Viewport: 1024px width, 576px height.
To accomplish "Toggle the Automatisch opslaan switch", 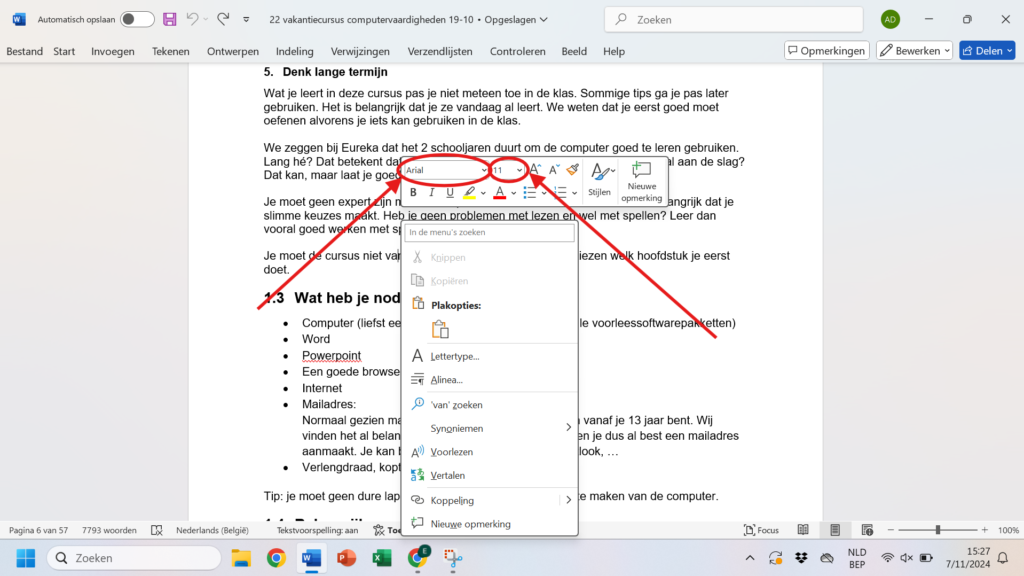I will [x=137, y=19].
